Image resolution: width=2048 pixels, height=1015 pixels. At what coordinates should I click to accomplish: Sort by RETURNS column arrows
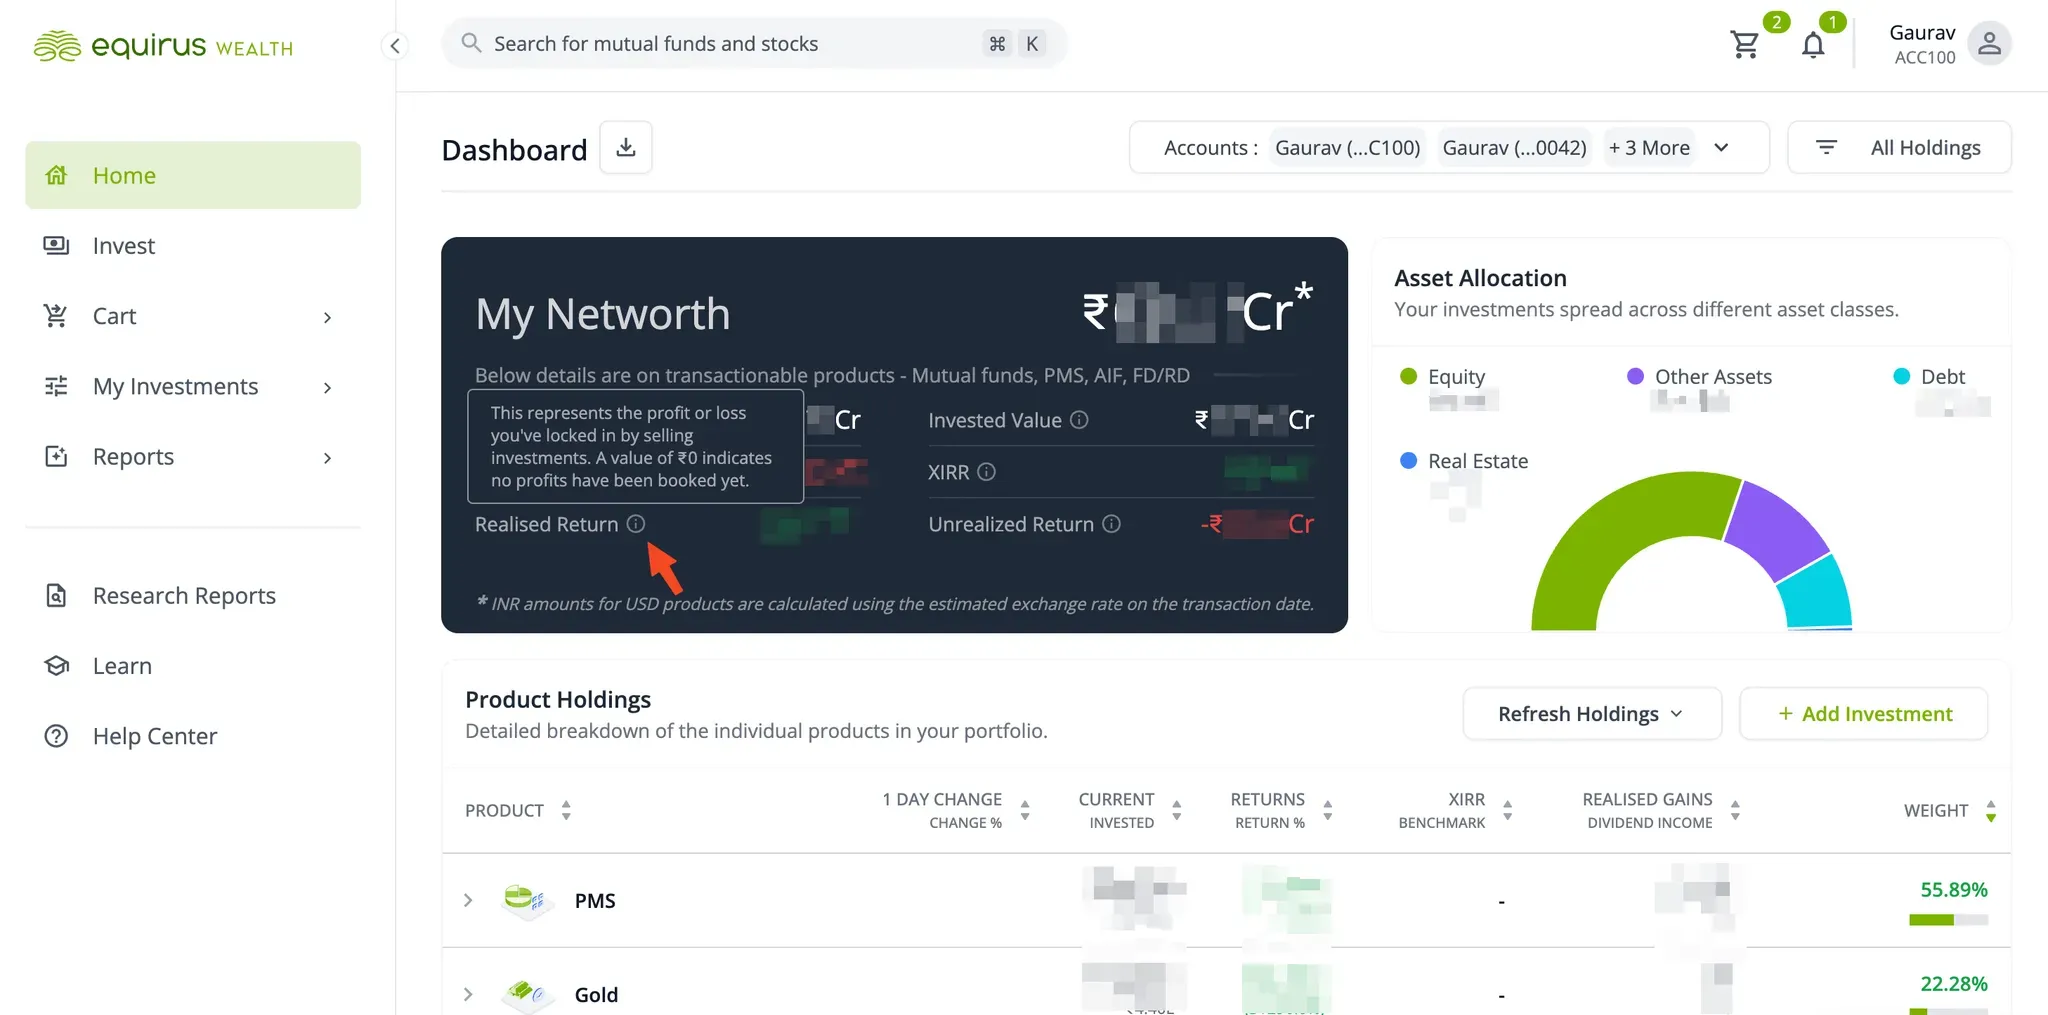[1328, 810]
